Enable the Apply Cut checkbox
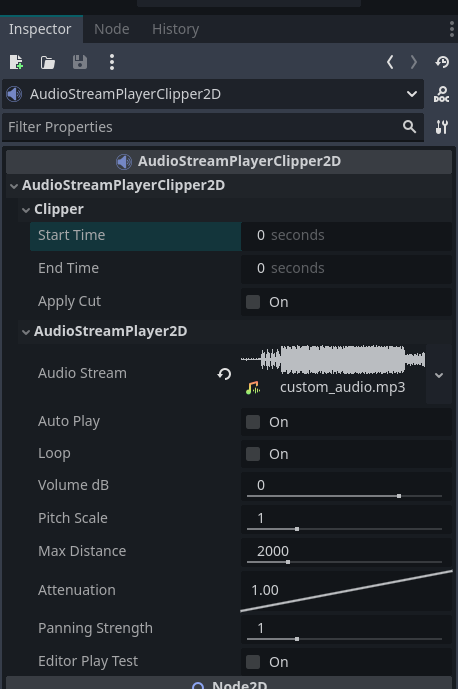 [x=253, y=302]
